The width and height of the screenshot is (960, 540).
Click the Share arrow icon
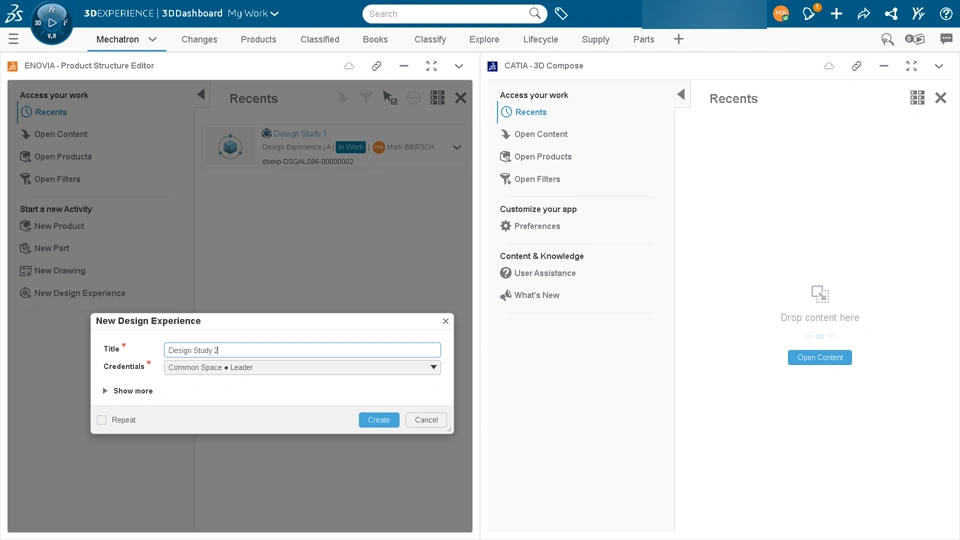tap(864, 13)
